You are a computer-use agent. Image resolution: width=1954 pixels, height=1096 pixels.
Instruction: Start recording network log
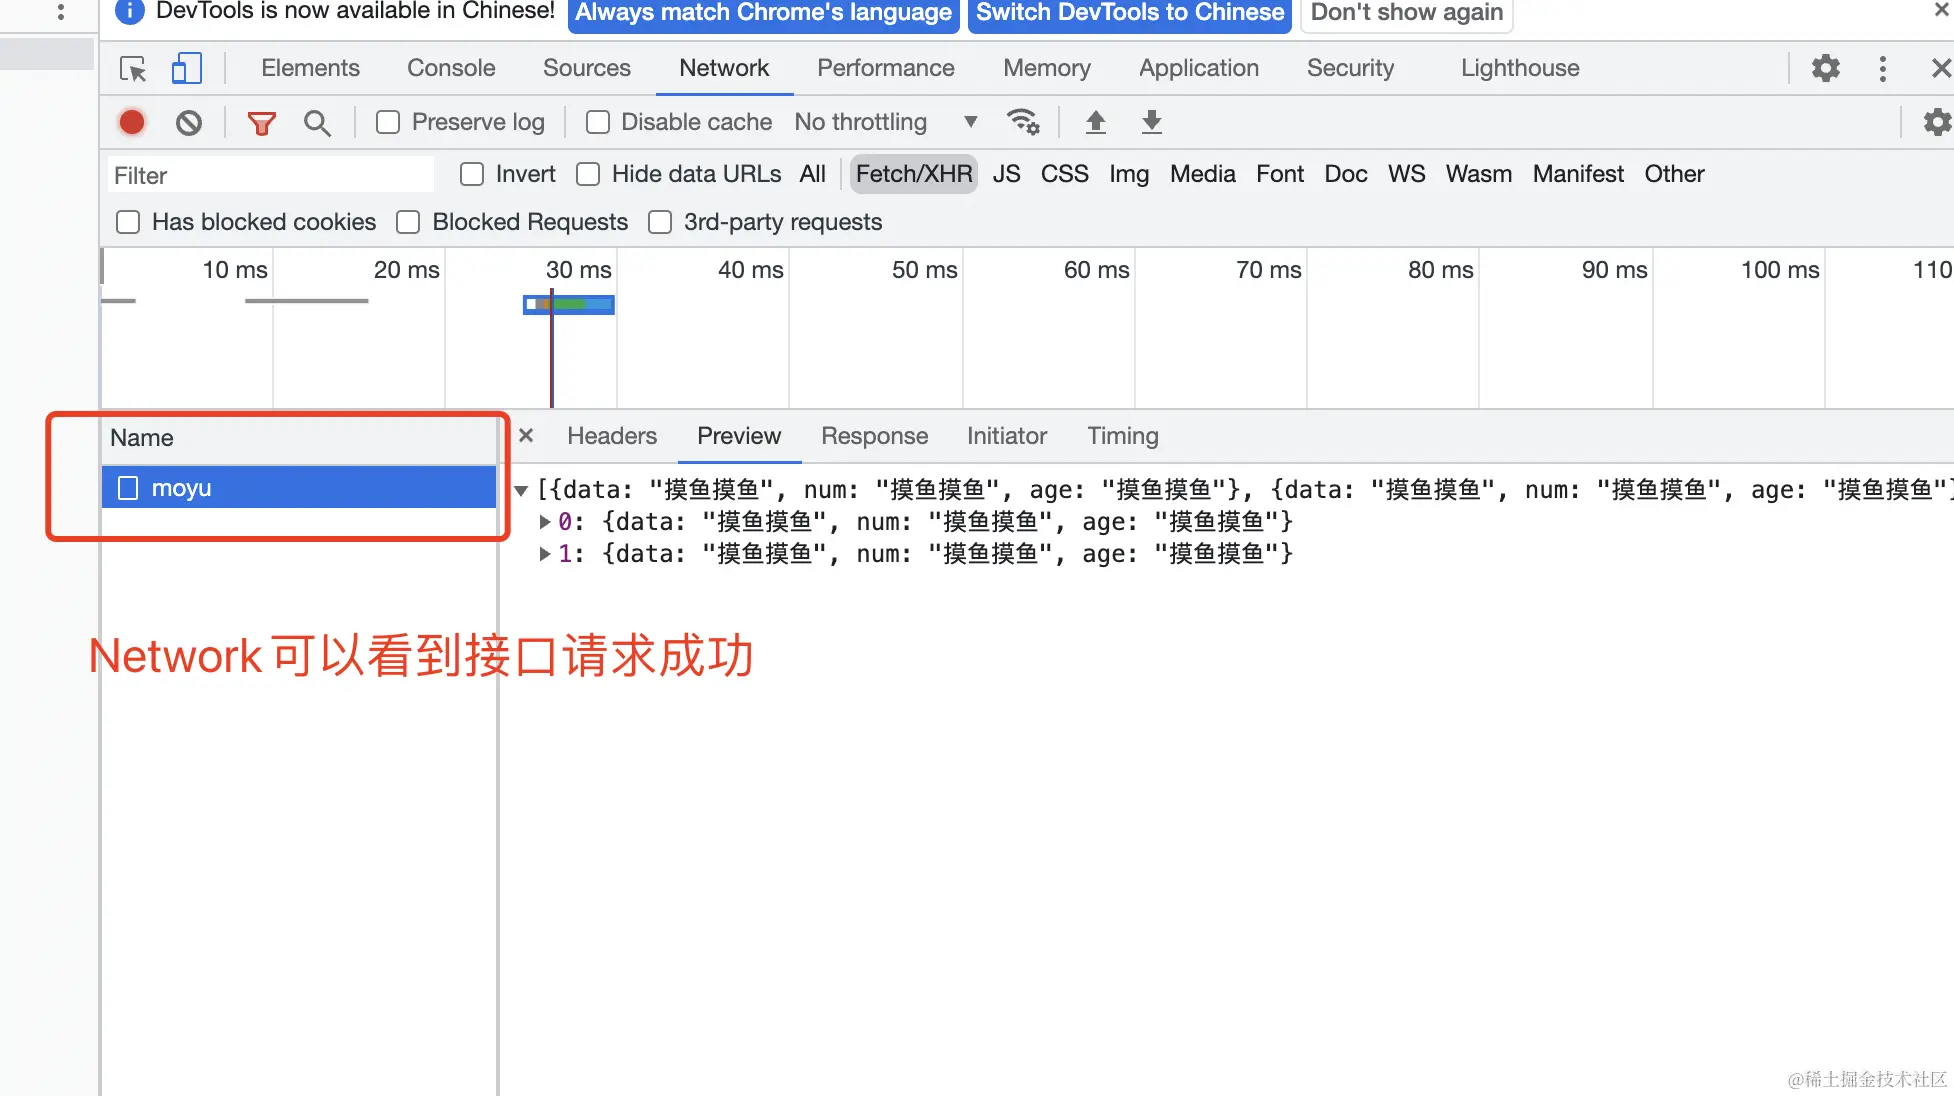[x=131, y=122]
